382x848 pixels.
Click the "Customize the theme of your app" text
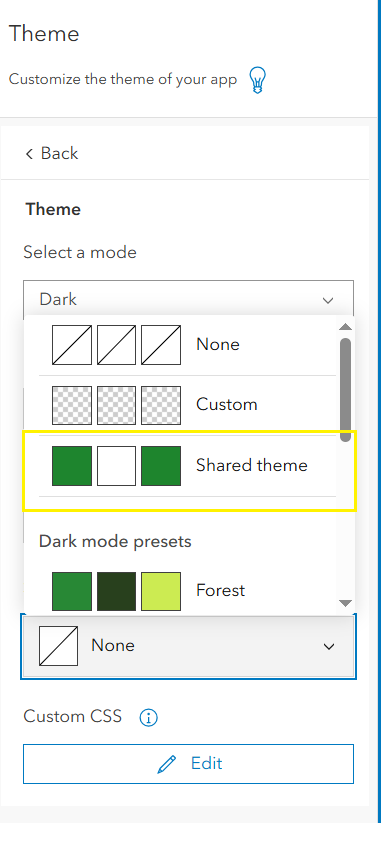pos(123,80)
